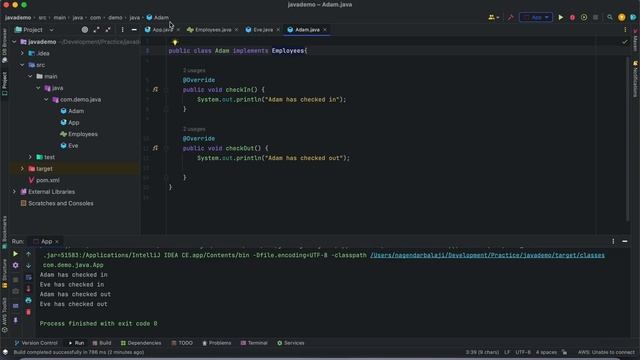The image size is (640, 360).
Task: Click implements gutter icon beside checkOut method
Action: click(155, 148)
